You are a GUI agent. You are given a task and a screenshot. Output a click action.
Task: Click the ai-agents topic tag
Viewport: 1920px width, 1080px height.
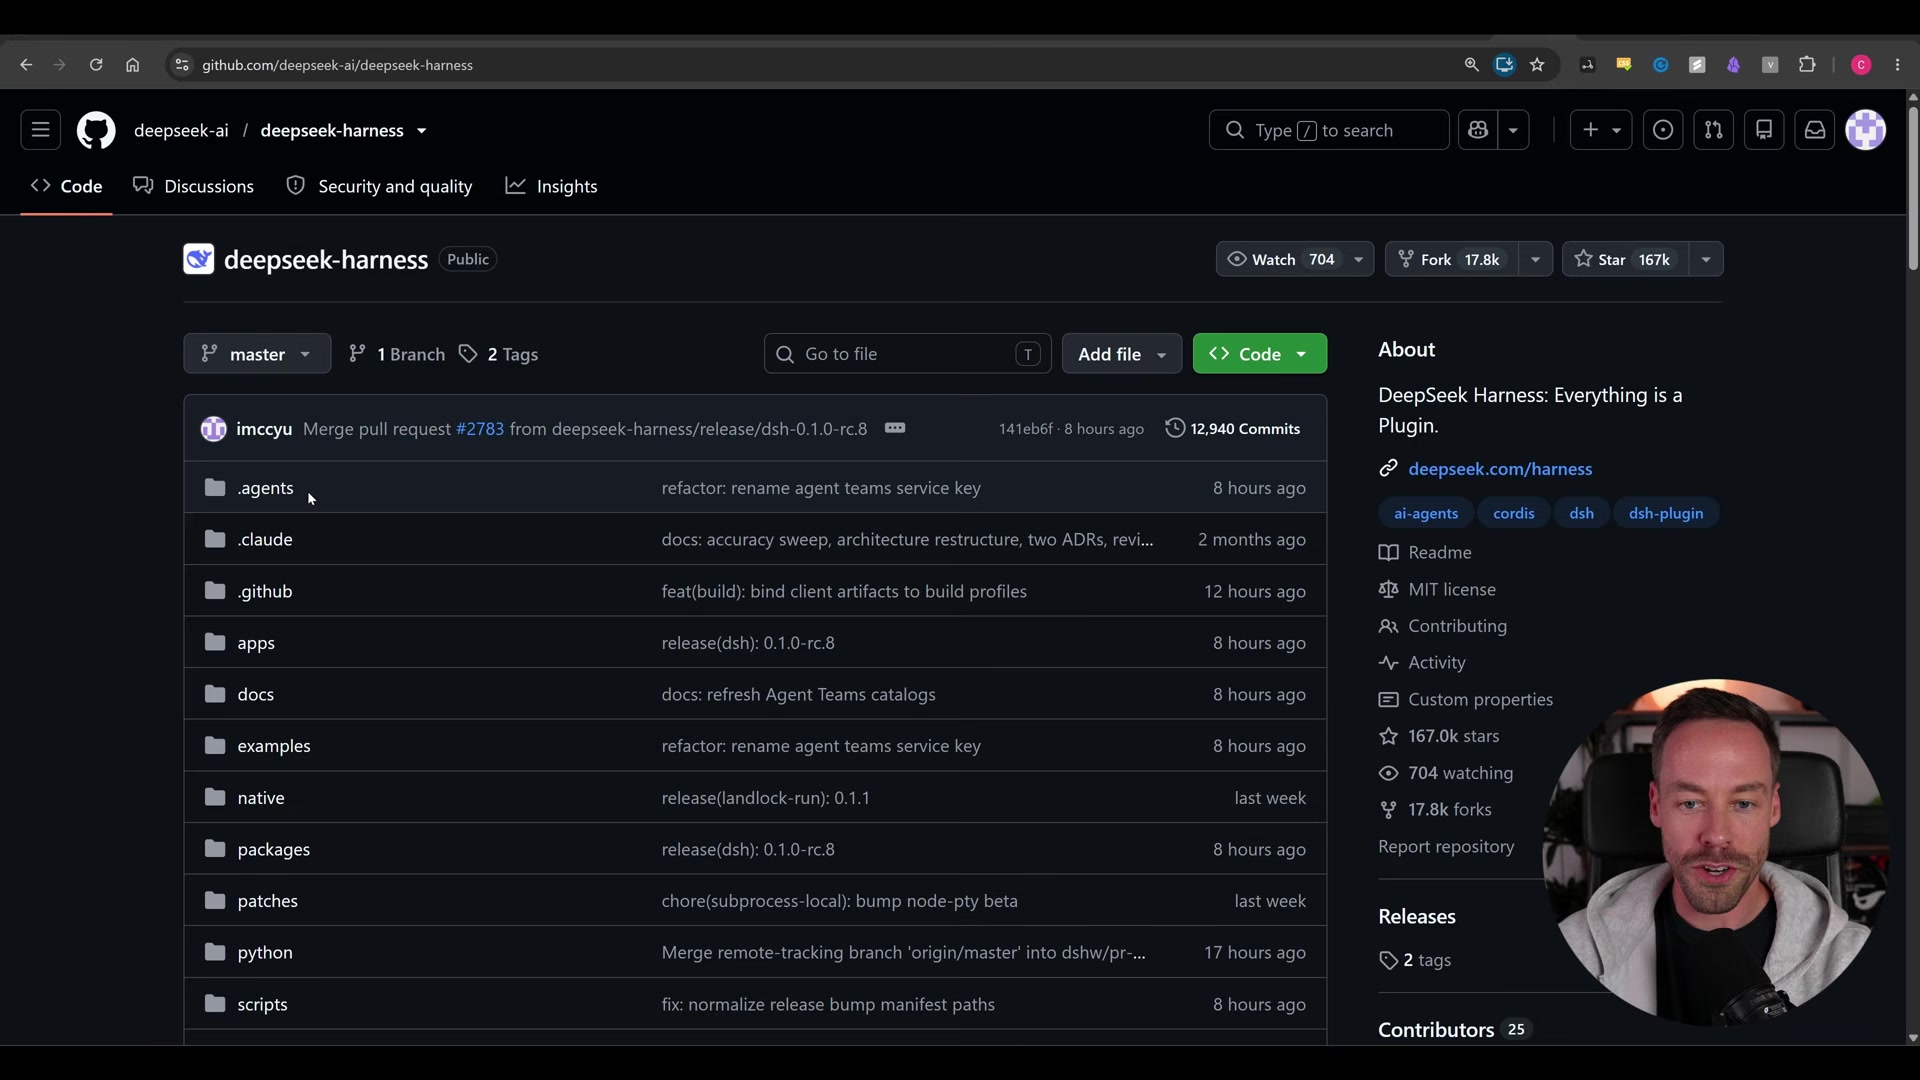1426,513
